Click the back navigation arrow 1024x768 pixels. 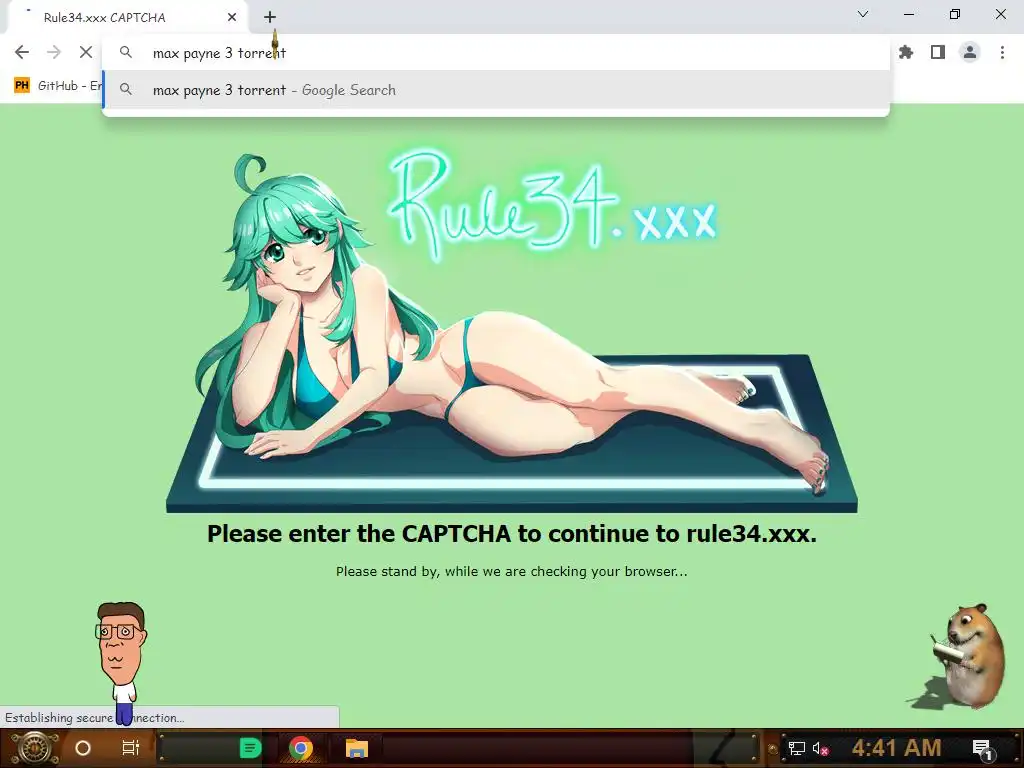tap(22, 52)
